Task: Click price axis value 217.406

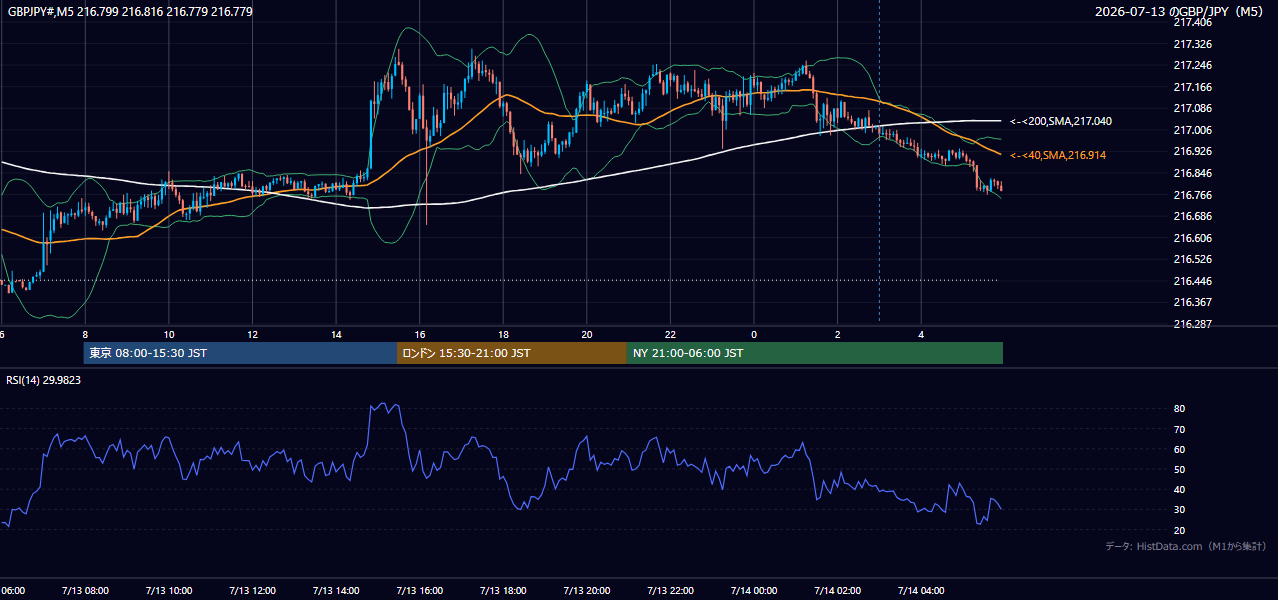Action: 1192,22
